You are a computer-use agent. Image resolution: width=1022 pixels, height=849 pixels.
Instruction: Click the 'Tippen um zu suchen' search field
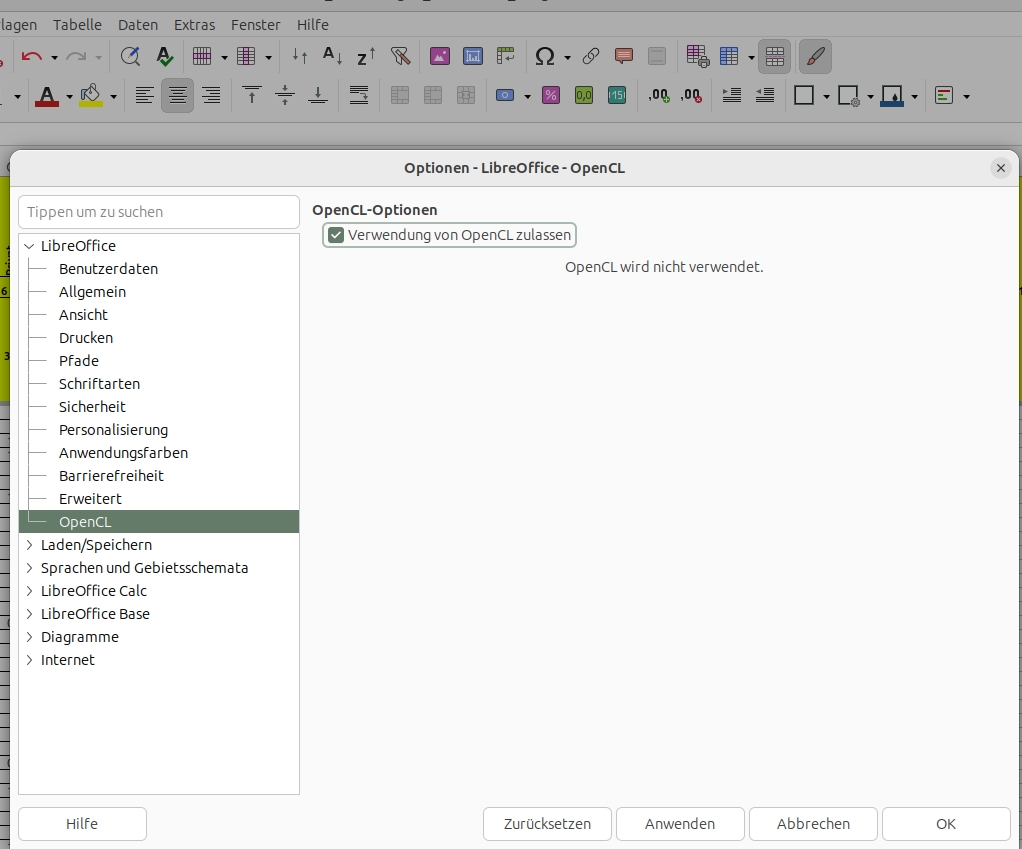(x=159, y=212)
